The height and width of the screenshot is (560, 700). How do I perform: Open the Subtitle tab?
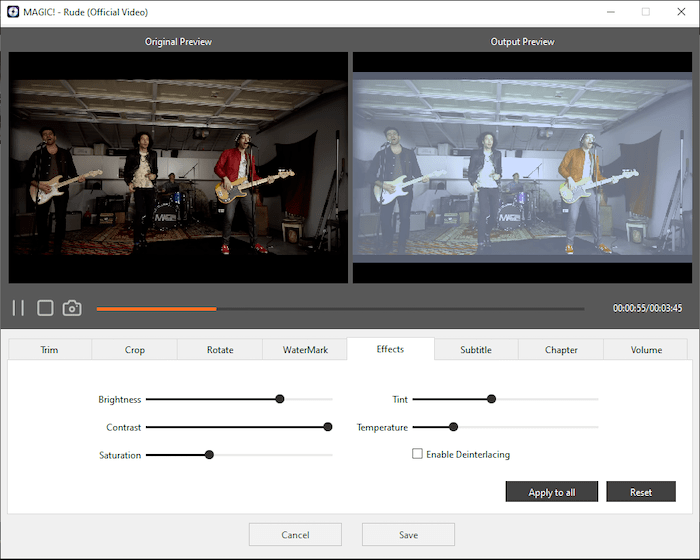pos(476,350)
